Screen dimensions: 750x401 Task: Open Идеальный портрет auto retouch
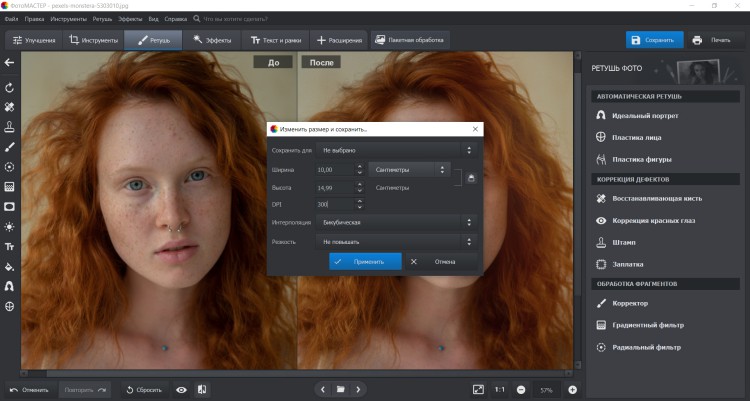pyautogui.click(x=643, y=116)
